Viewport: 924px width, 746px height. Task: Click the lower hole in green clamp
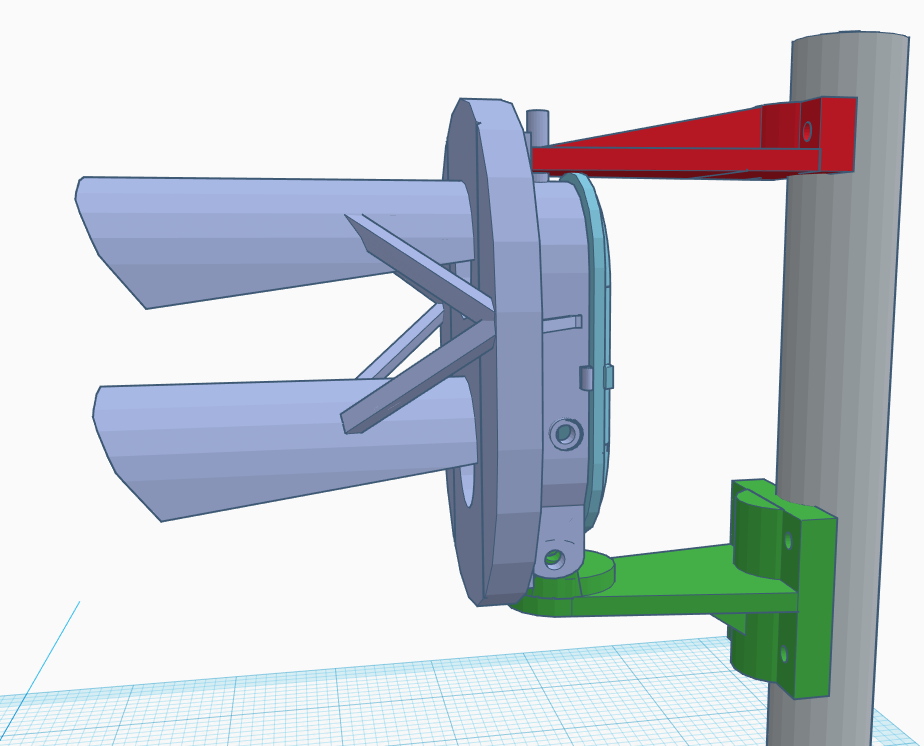[x=783, y=655]
